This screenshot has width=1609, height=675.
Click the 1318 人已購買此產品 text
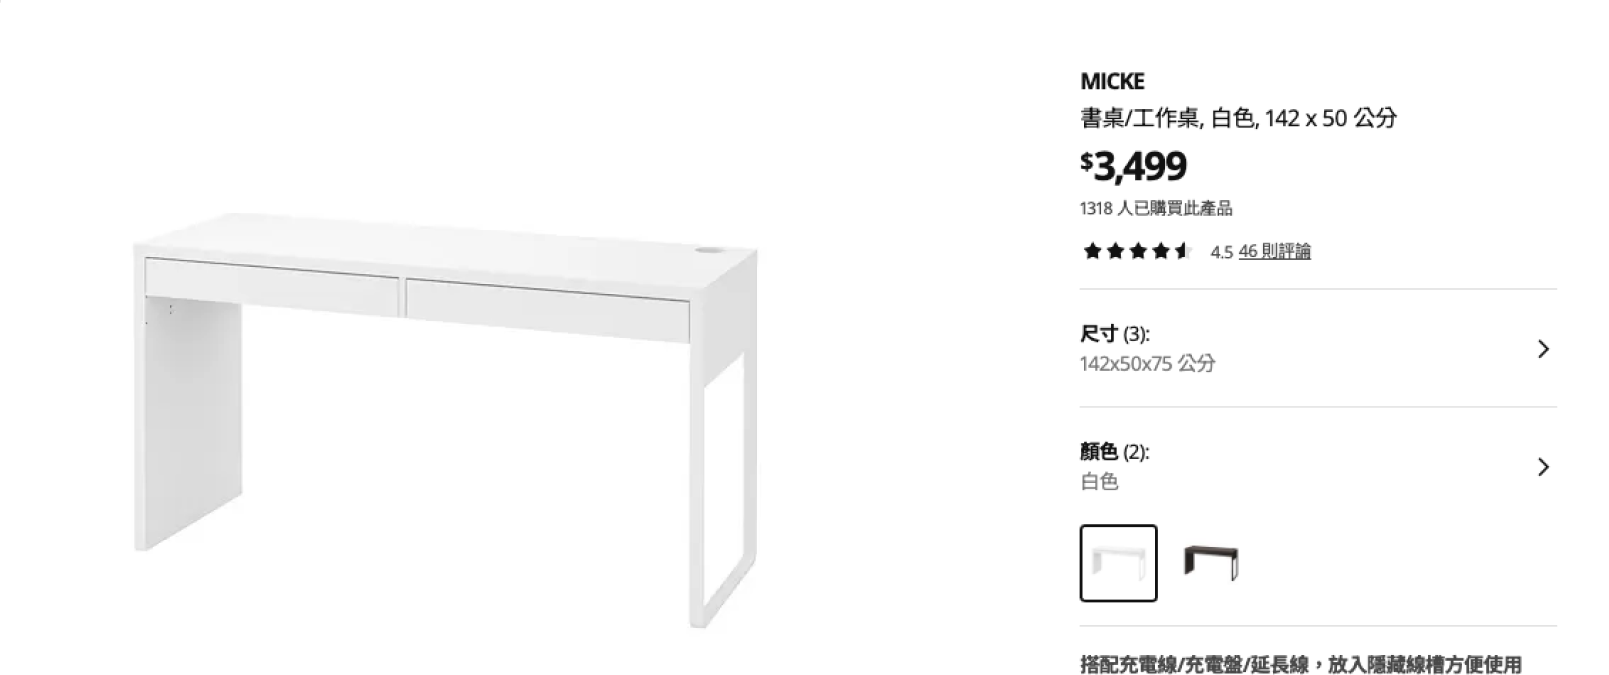tap(1156, 208)
